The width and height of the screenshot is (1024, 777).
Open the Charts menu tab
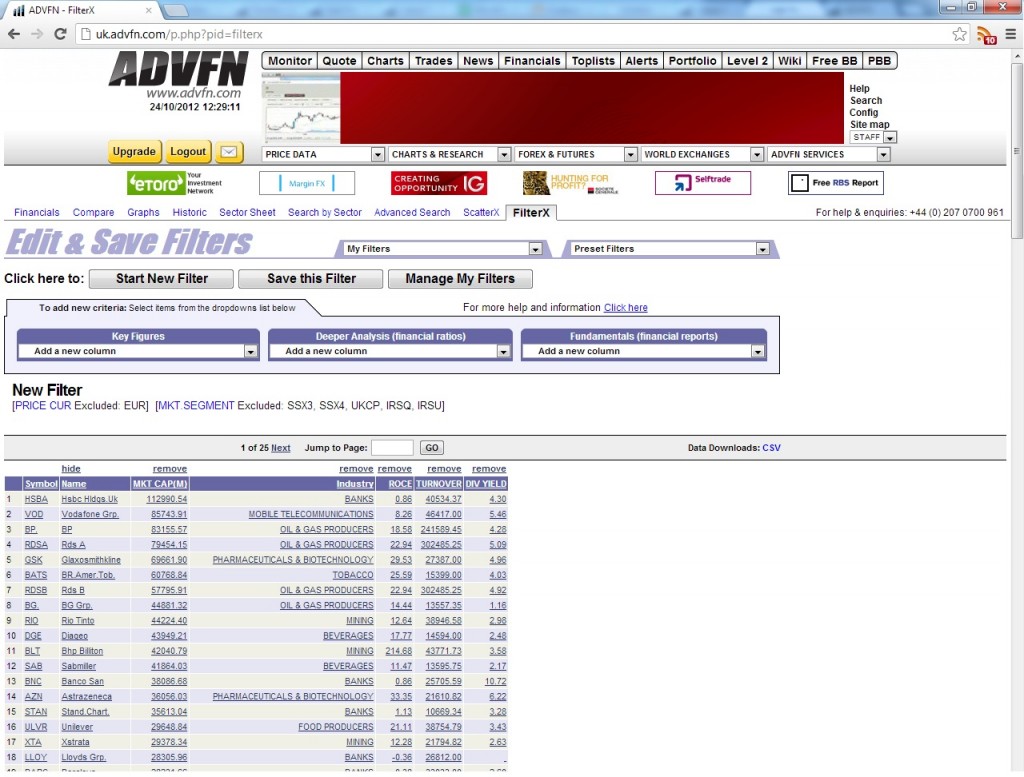click(x=385, y=61)
